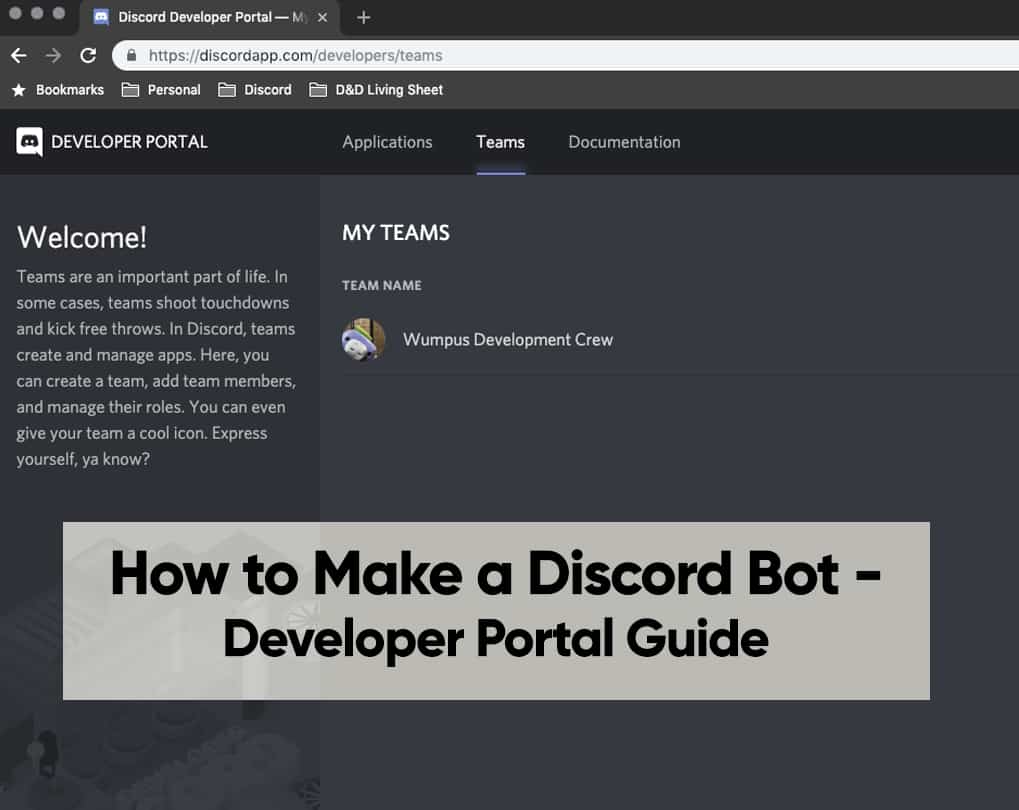Click the Discord logo in Developer Portal header
Screen dimensions: 1019x810
[x=29, y=142]
